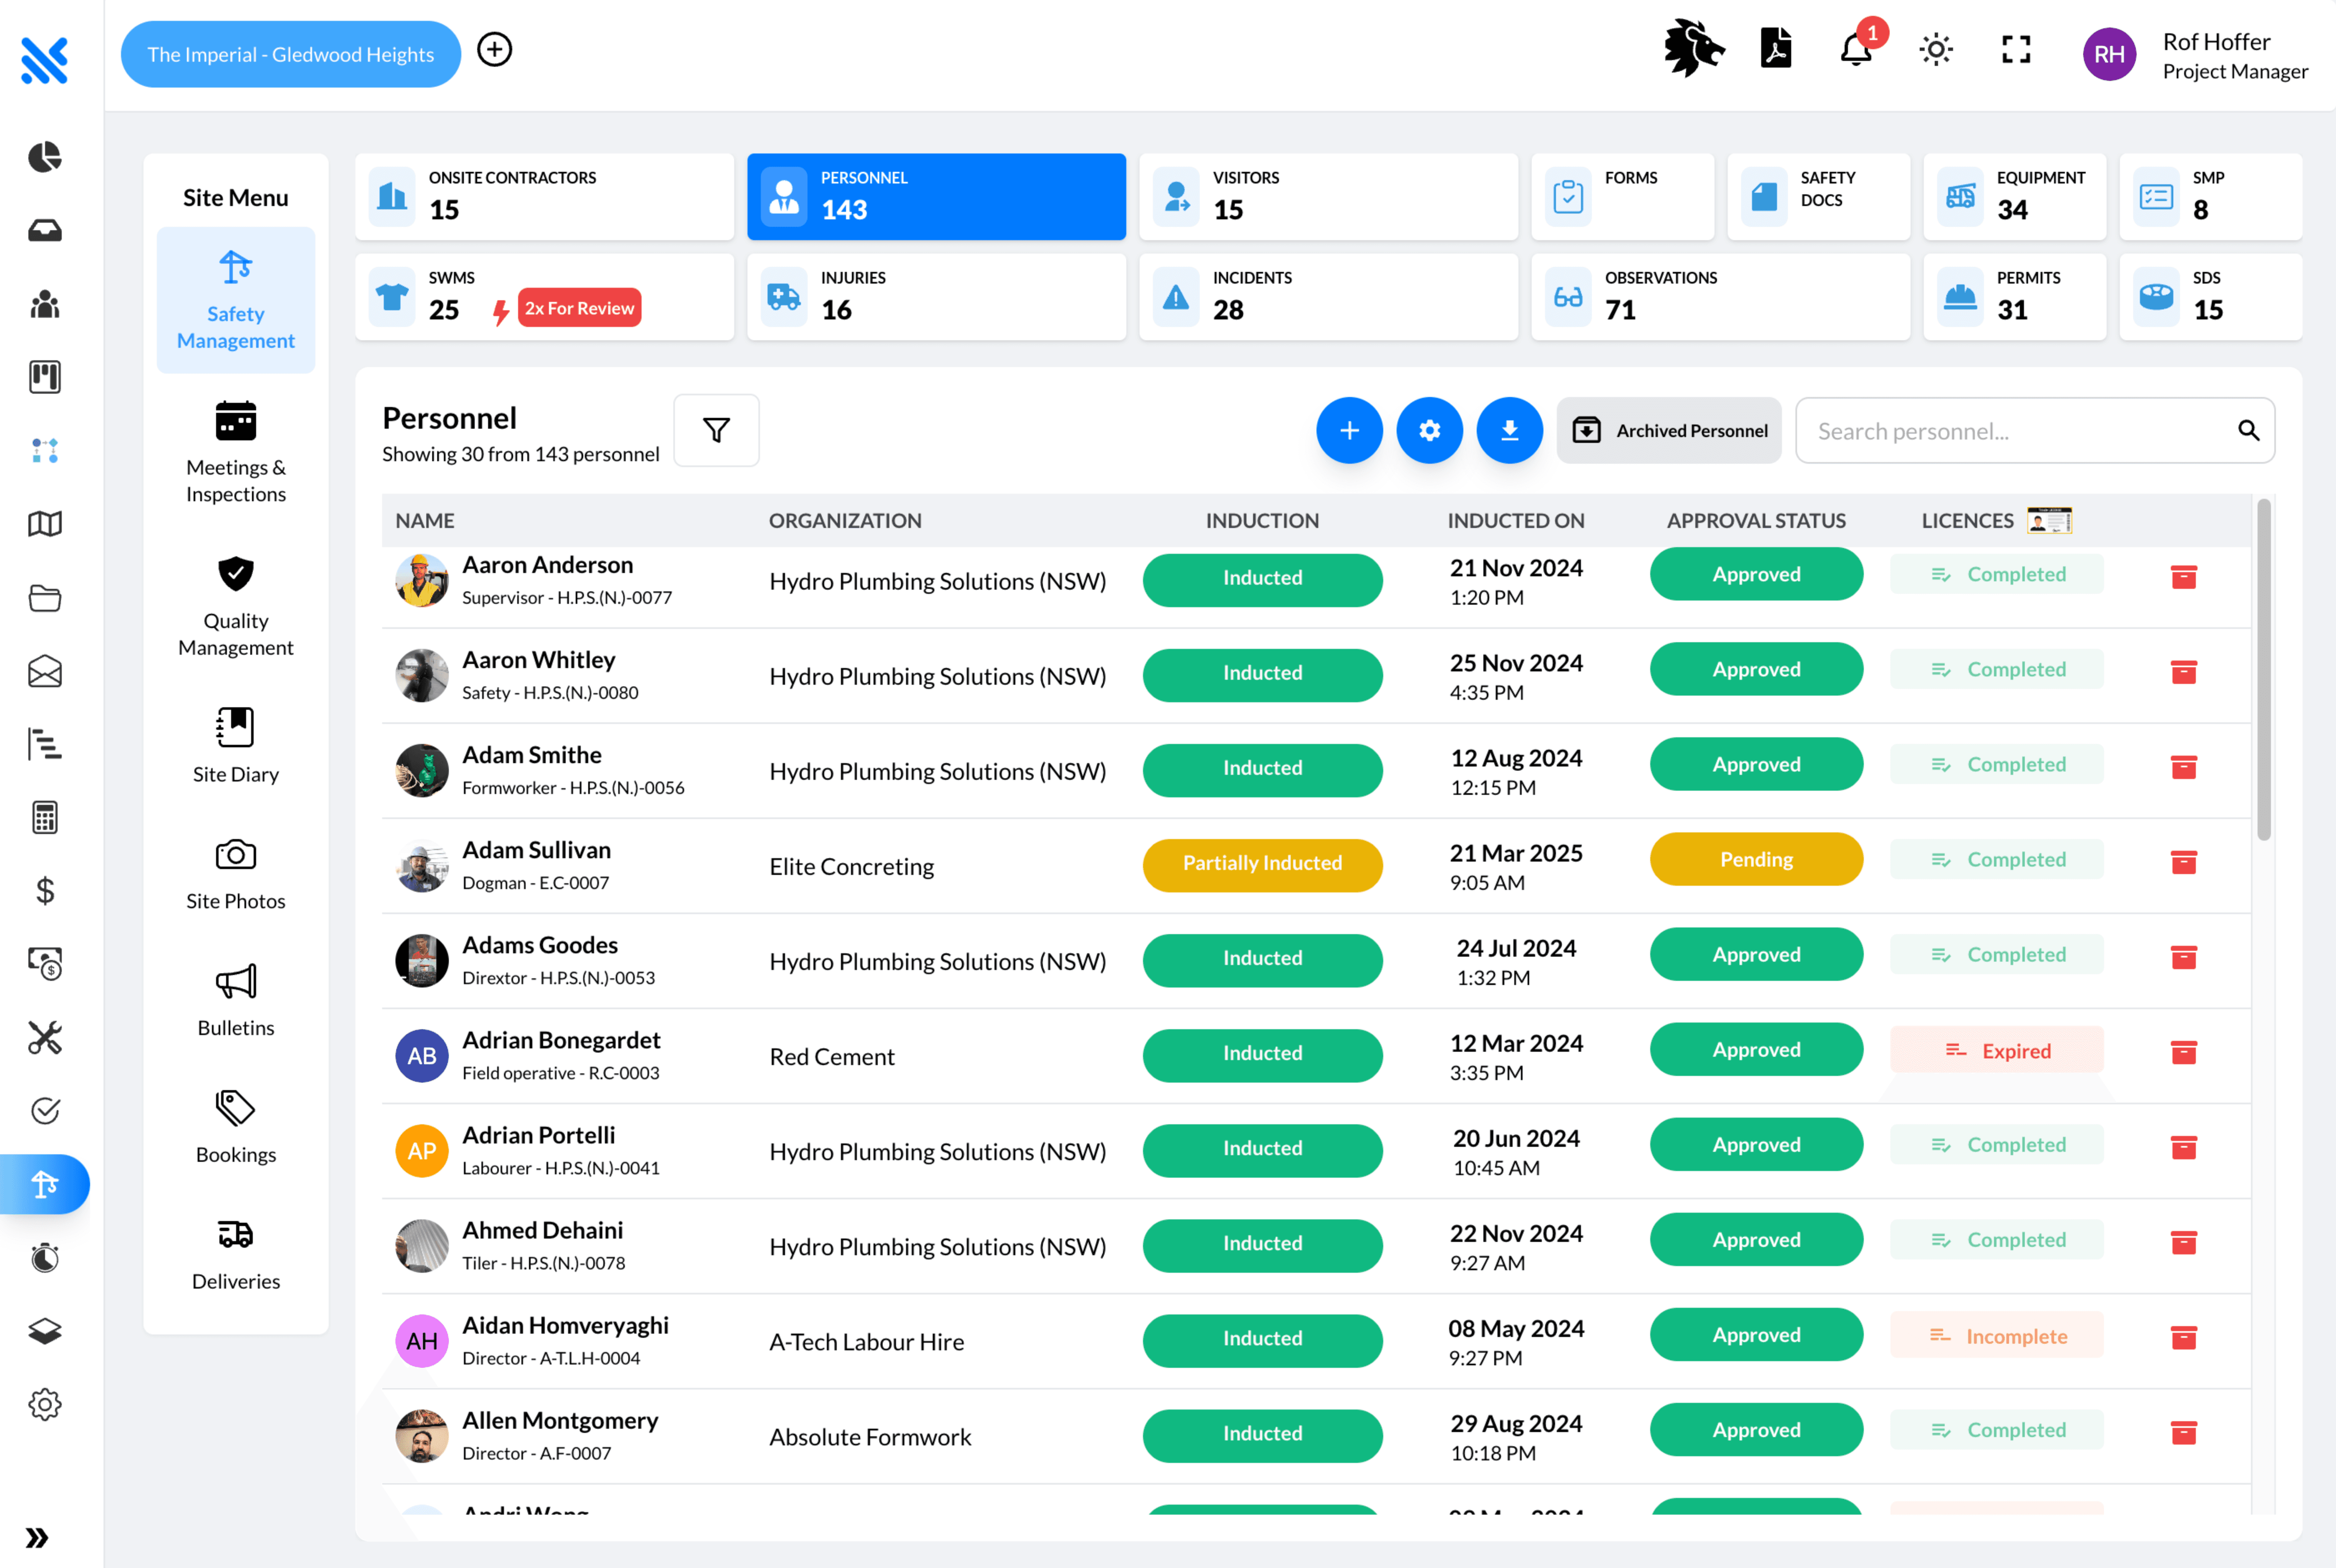Open Bookings in Site Menu

pos(236,1127)
